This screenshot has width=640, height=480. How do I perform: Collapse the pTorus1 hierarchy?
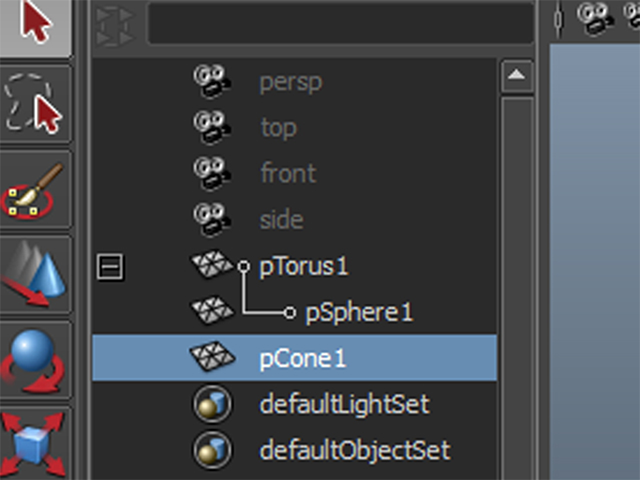point(110,267)
